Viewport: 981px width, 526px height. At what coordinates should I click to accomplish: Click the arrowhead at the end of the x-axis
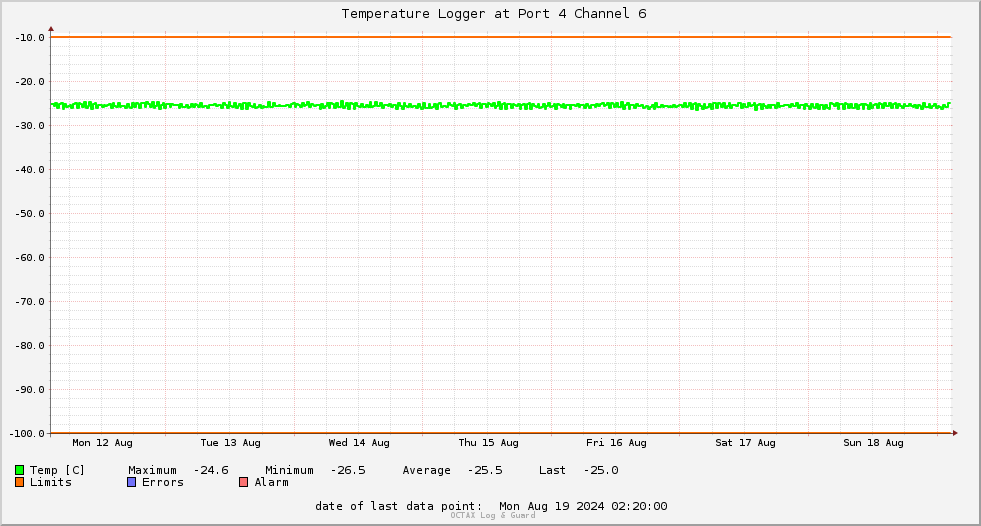pos(955,433)
